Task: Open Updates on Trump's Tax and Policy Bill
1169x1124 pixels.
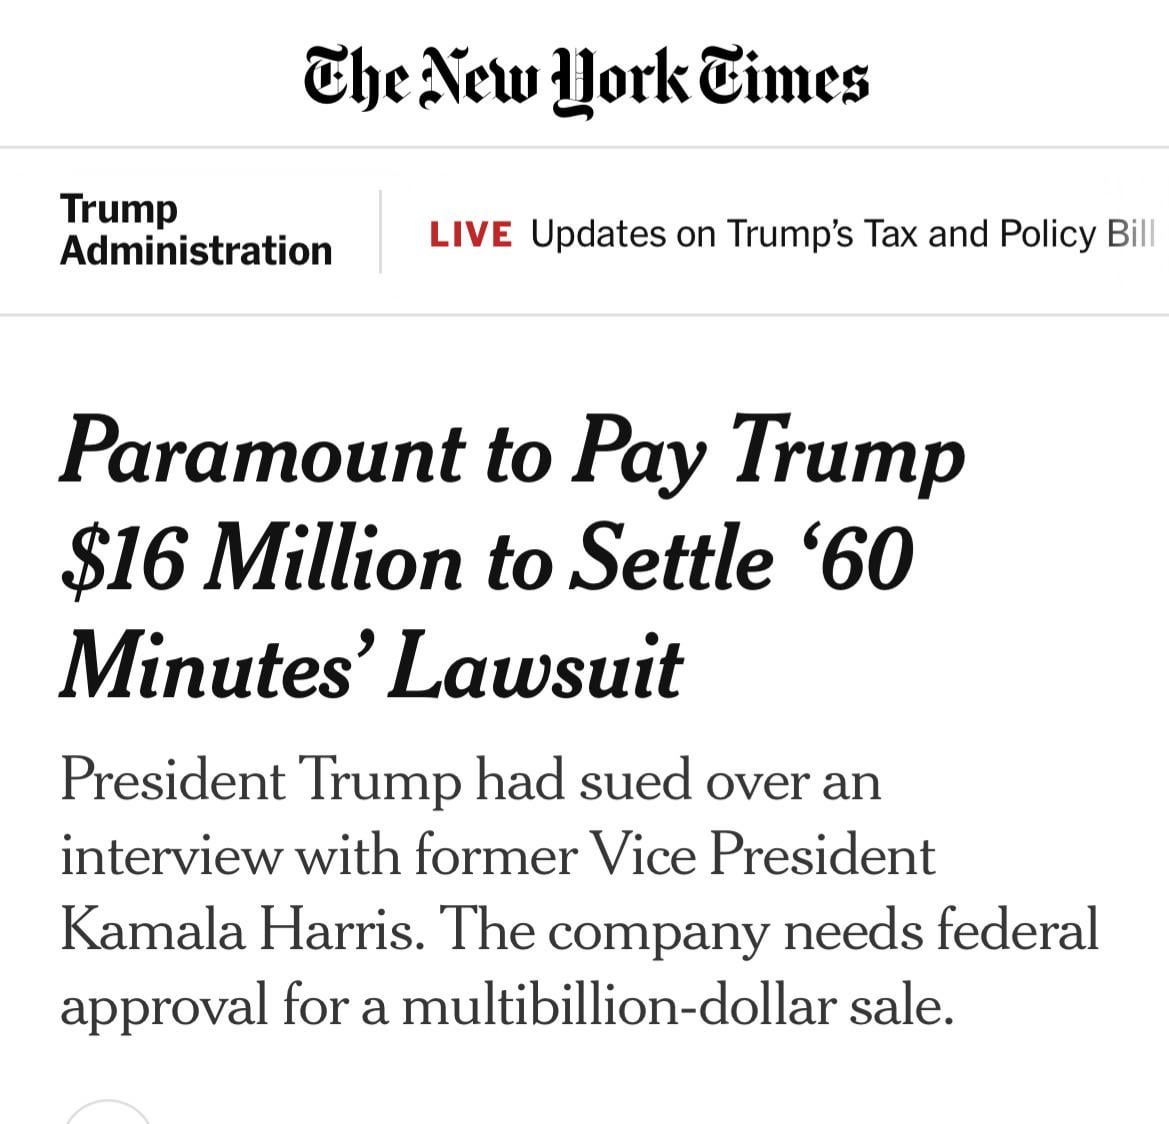Action: coord(843,234)
